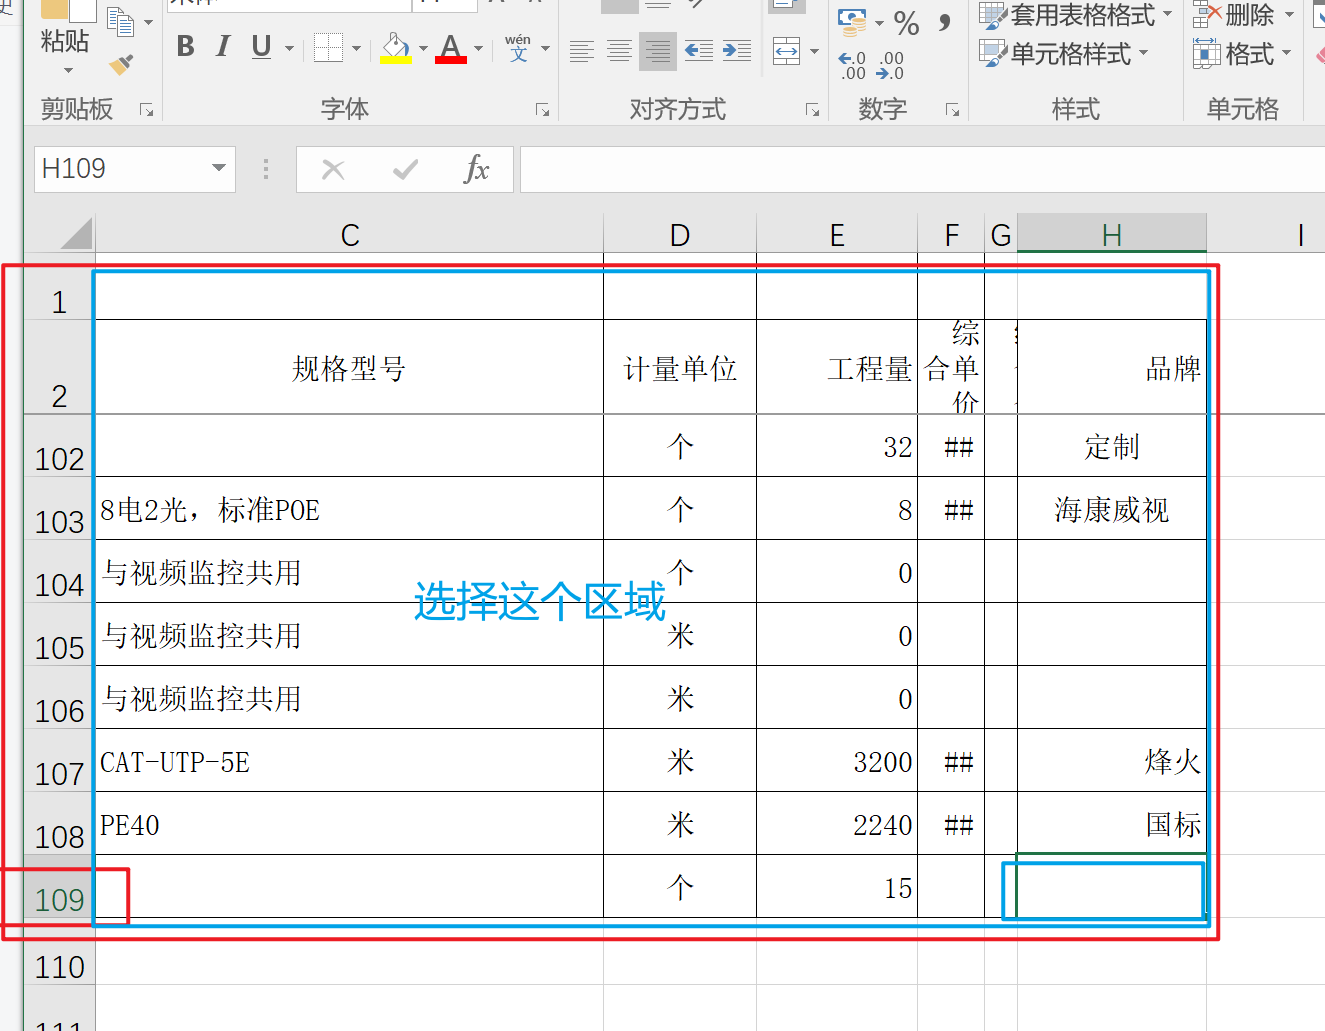
Task: Click the 格式 format button
Action: [x=1242, y=53]
